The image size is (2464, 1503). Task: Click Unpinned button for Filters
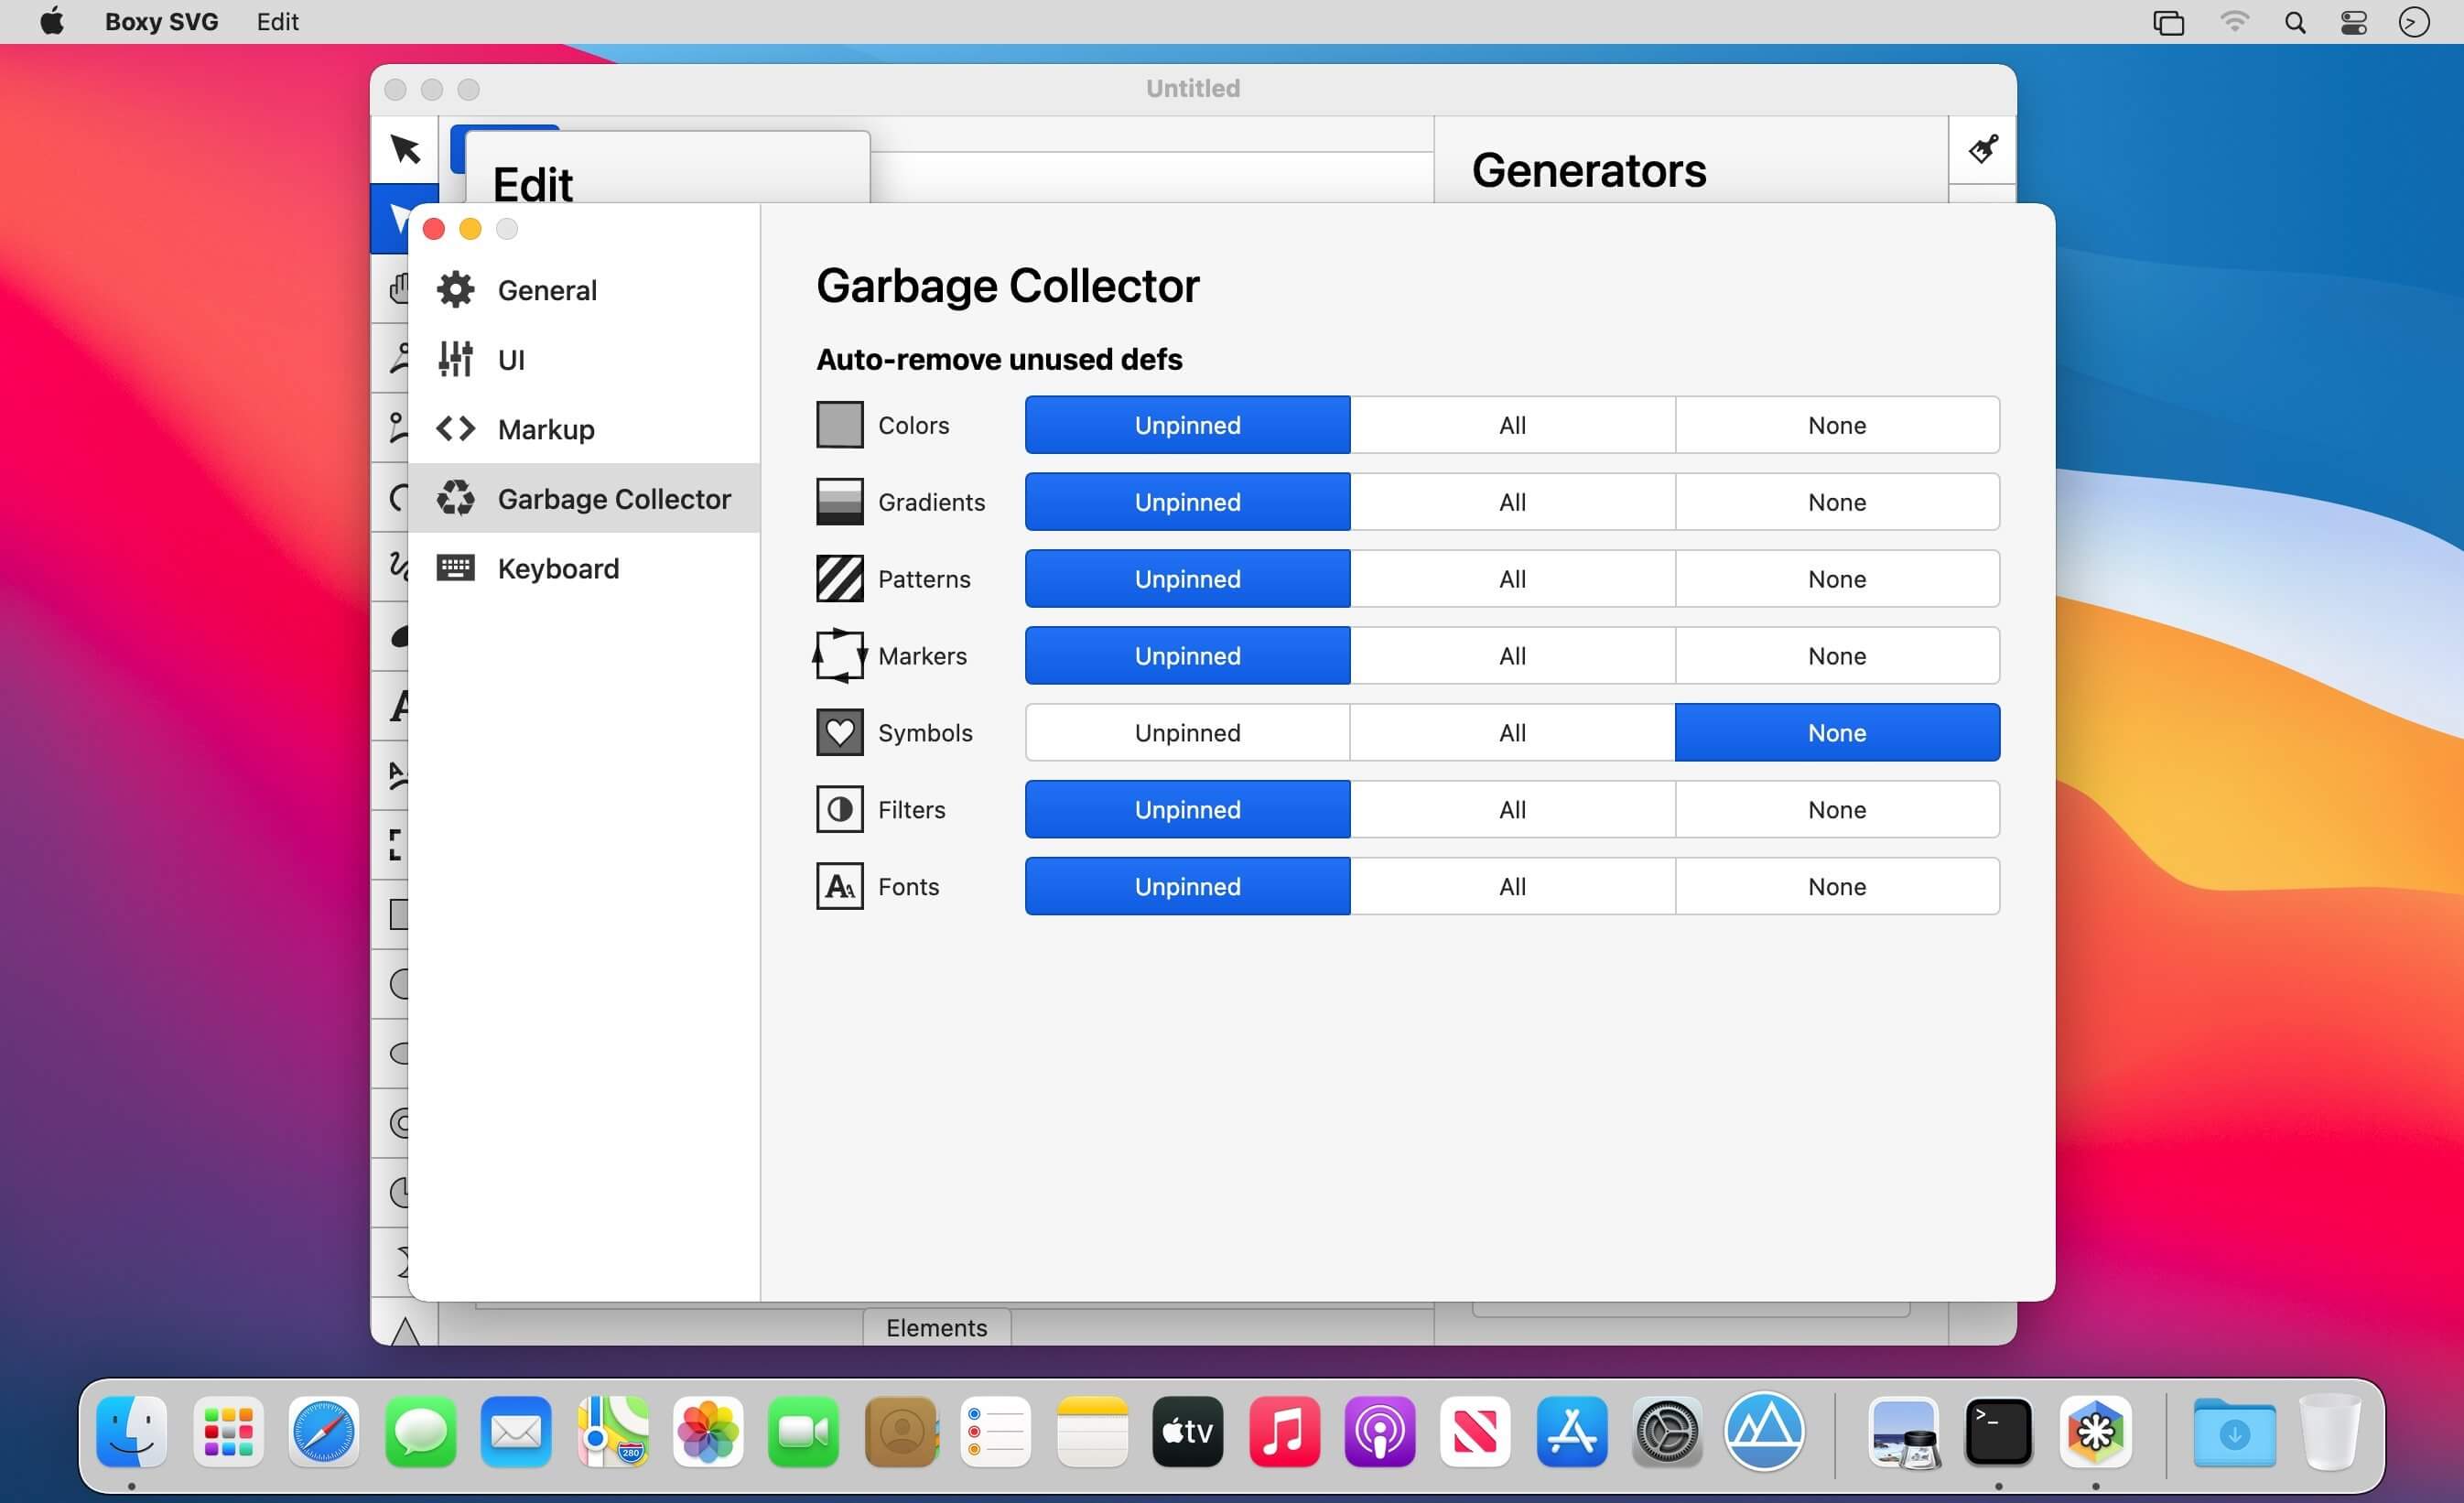coord(1186,808)
